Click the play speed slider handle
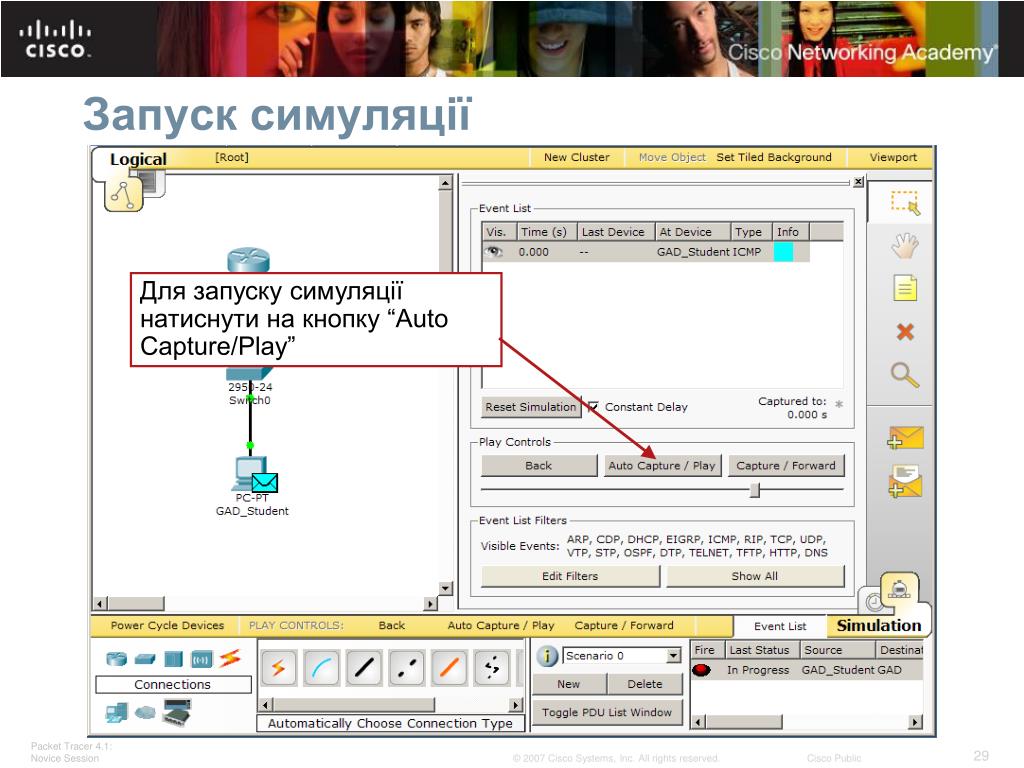Image resolution: width=1024 pixels, height=768 pixels. [x=755, y=490]
